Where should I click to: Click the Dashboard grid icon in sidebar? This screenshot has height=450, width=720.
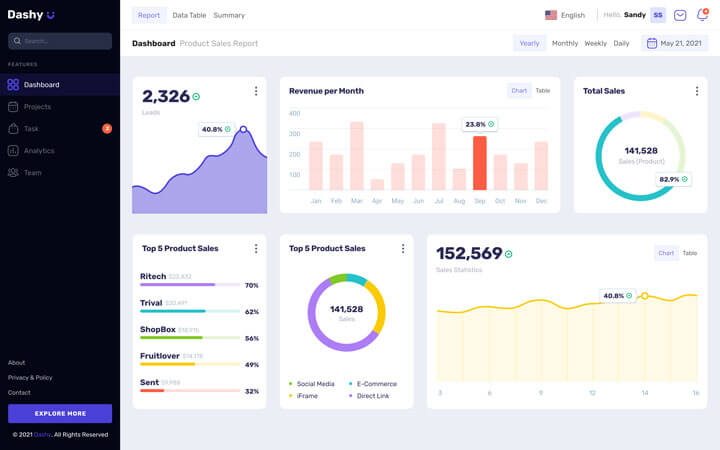pos(13,85)
